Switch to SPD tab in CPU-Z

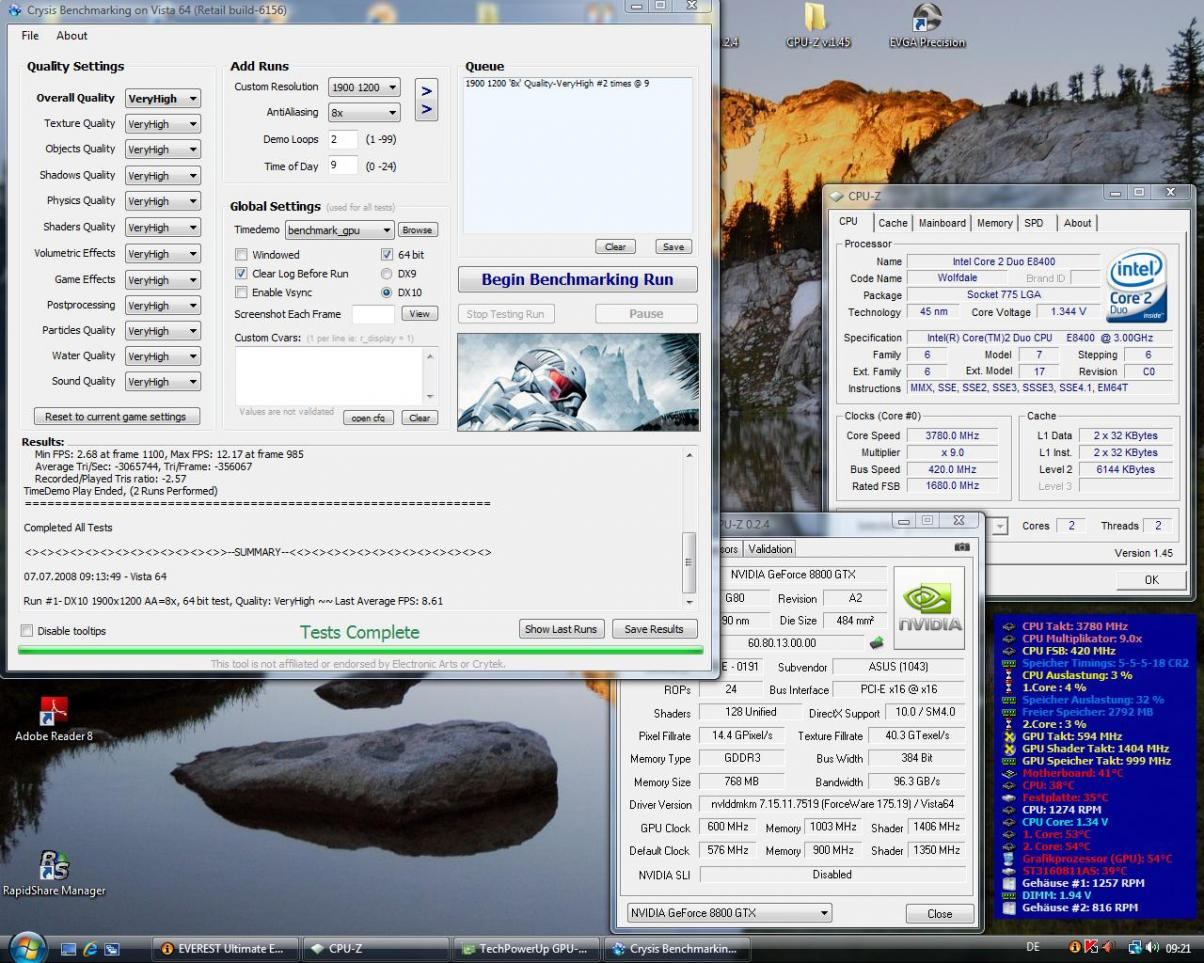coord(1034,223)
